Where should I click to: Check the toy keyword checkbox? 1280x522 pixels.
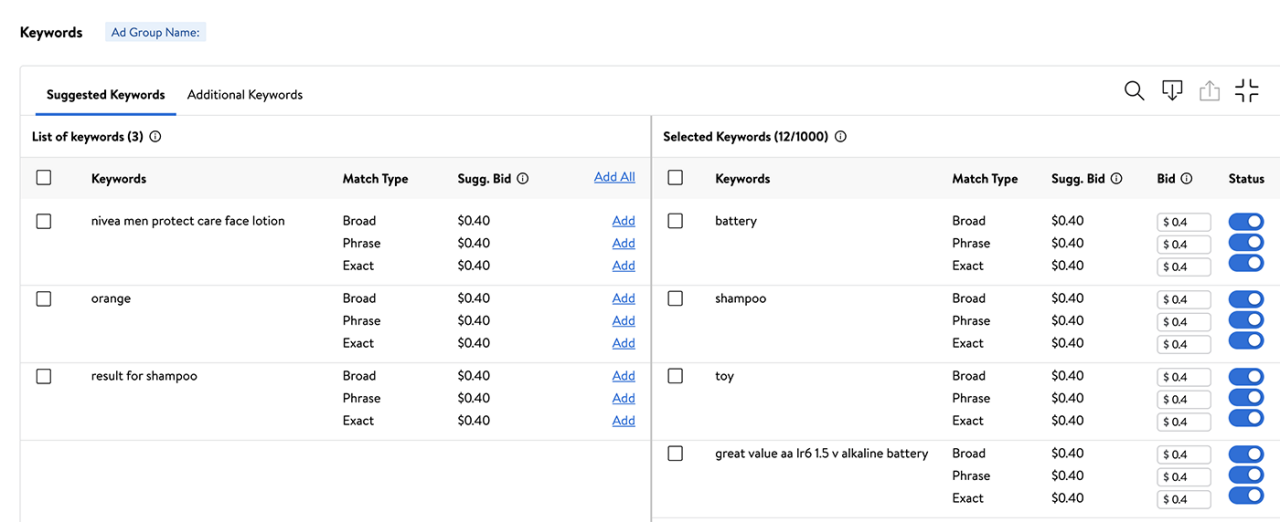675,376
